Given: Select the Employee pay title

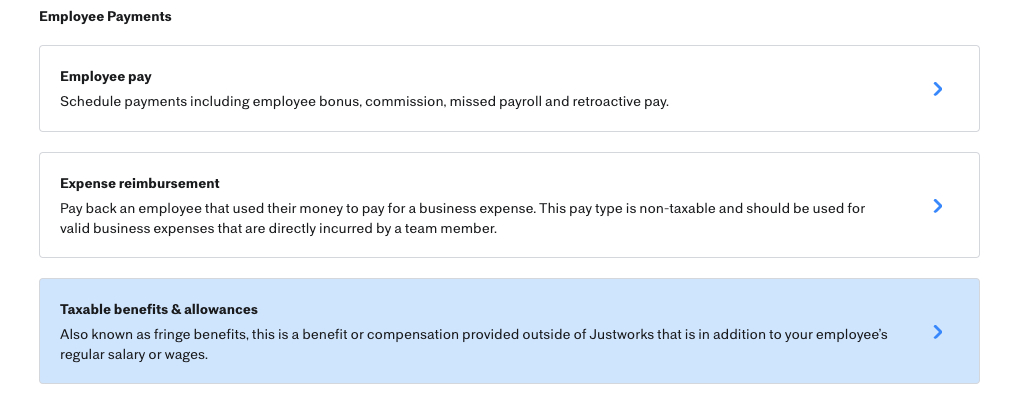Looking at the screenshot, I should coord(105,76).
